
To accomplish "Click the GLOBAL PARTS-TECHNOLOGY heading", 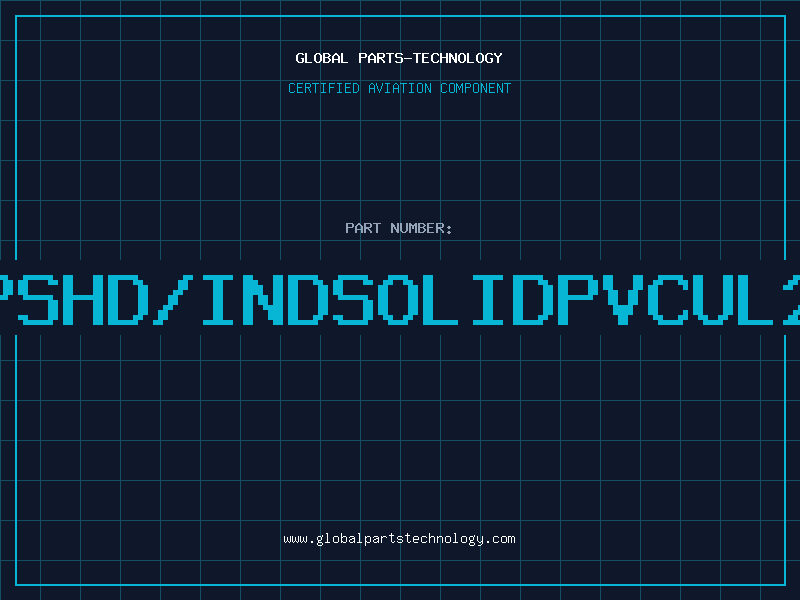I will tap(399, 58).
